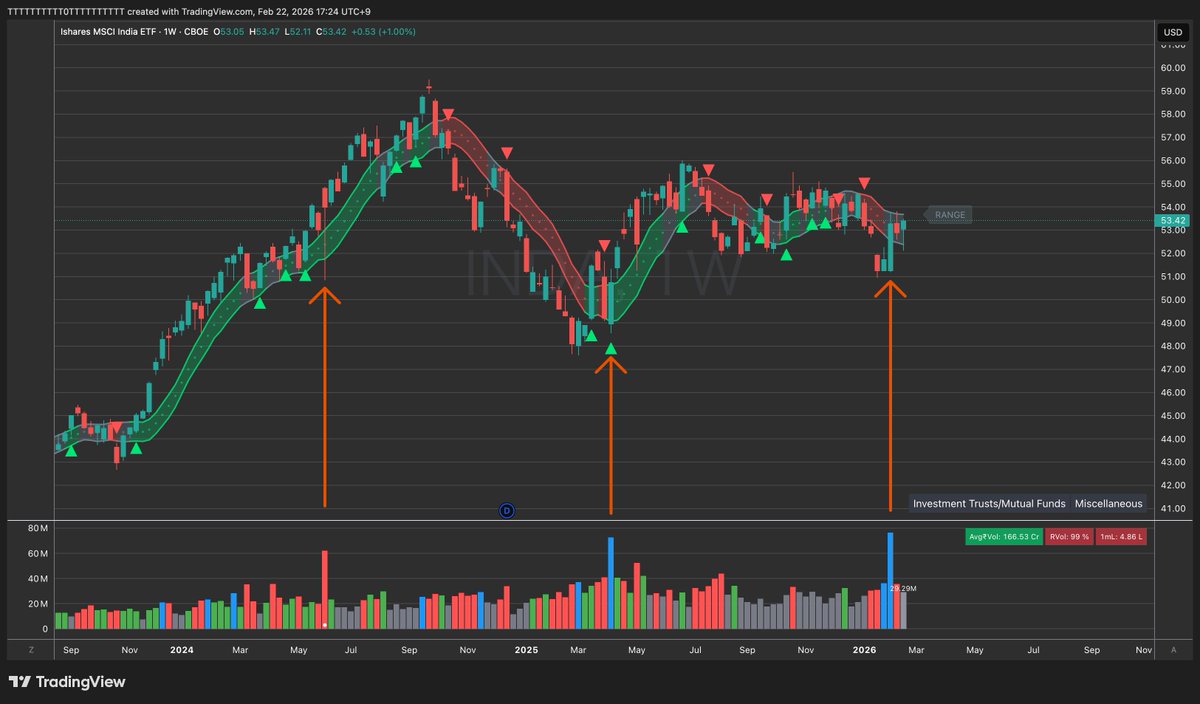The height and width of the screenshot is (704, 1200).
Task: Open the dividend marker labeled D
Action: (x=506, y=511)
